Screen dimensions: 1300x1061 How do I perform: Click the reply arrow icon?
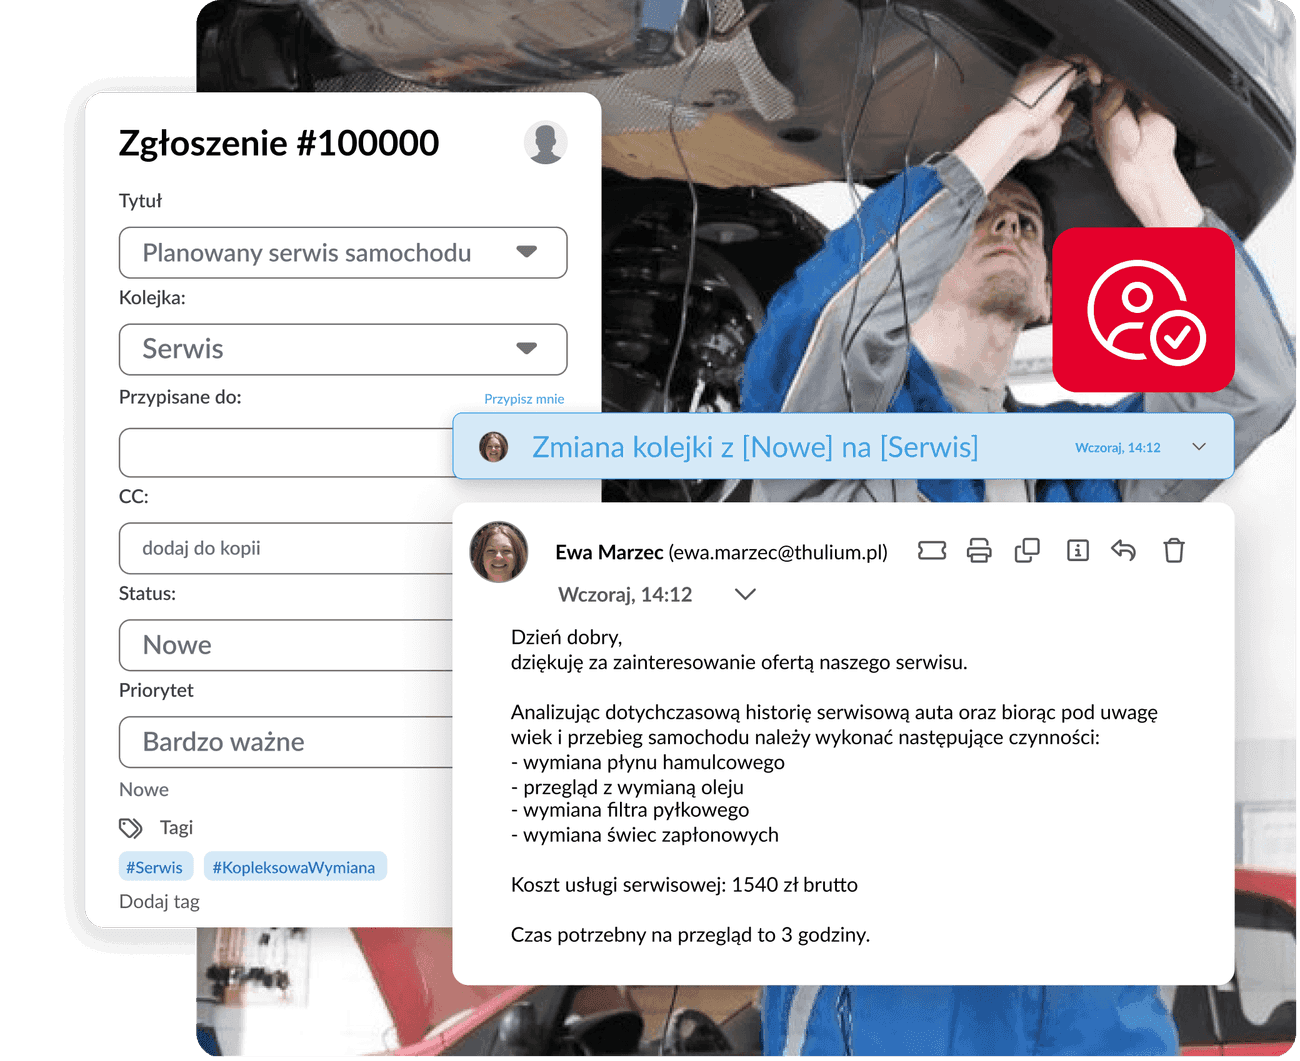1123,550
